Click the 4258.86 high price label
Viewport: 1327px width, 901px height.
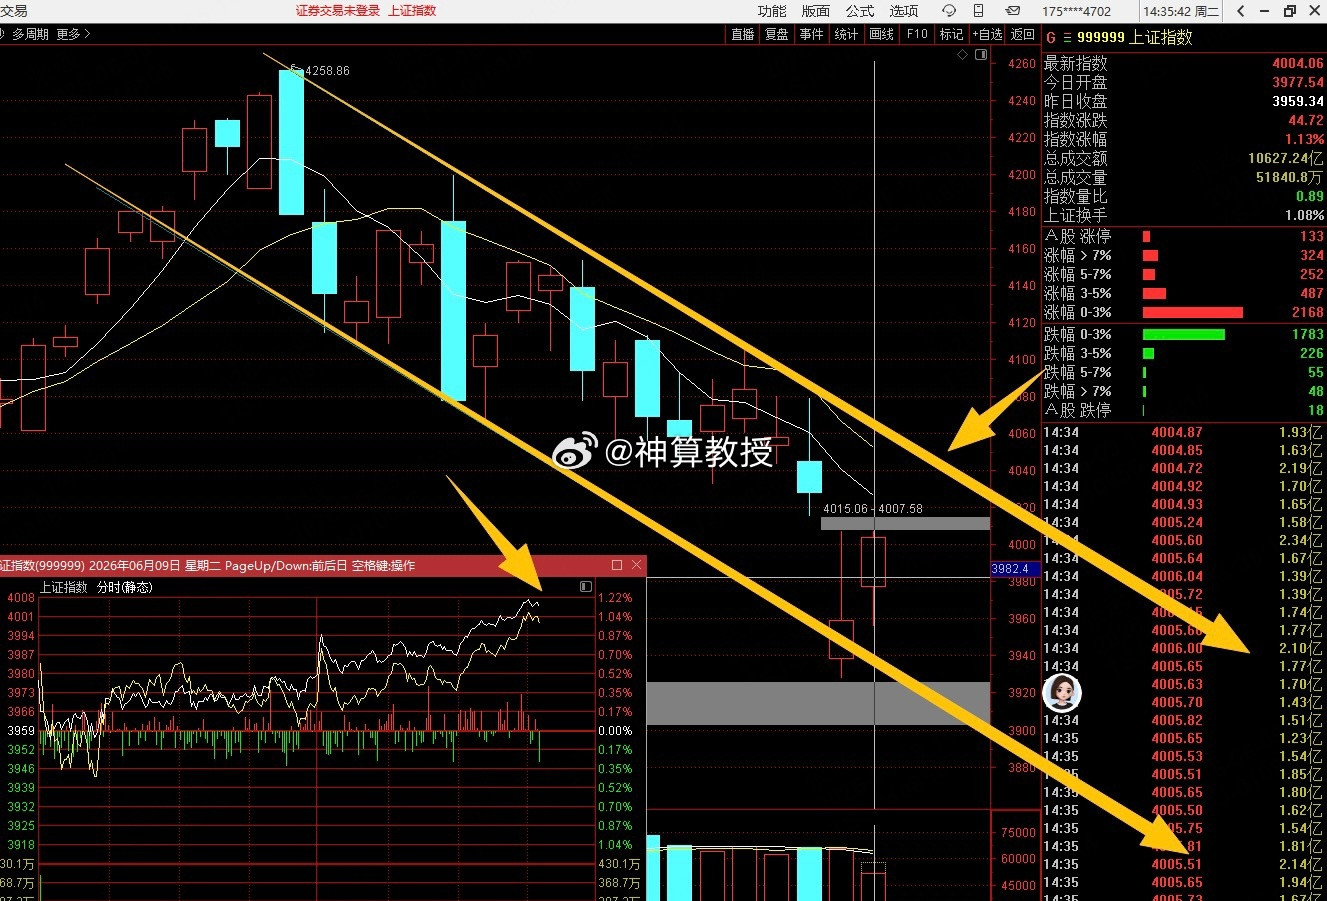pyautogui.click(x=328, y=71)
